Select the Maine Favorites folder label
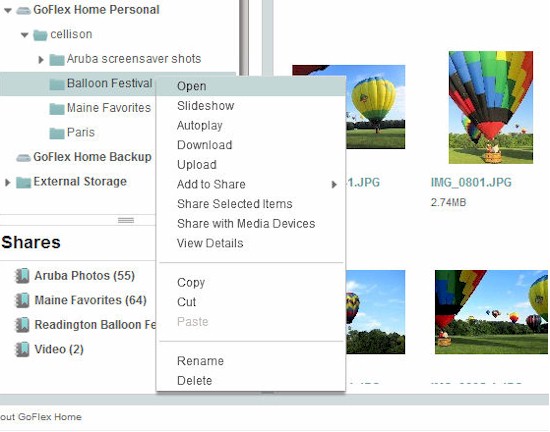This screenshot has height=432, width=550. click(109, 108)
